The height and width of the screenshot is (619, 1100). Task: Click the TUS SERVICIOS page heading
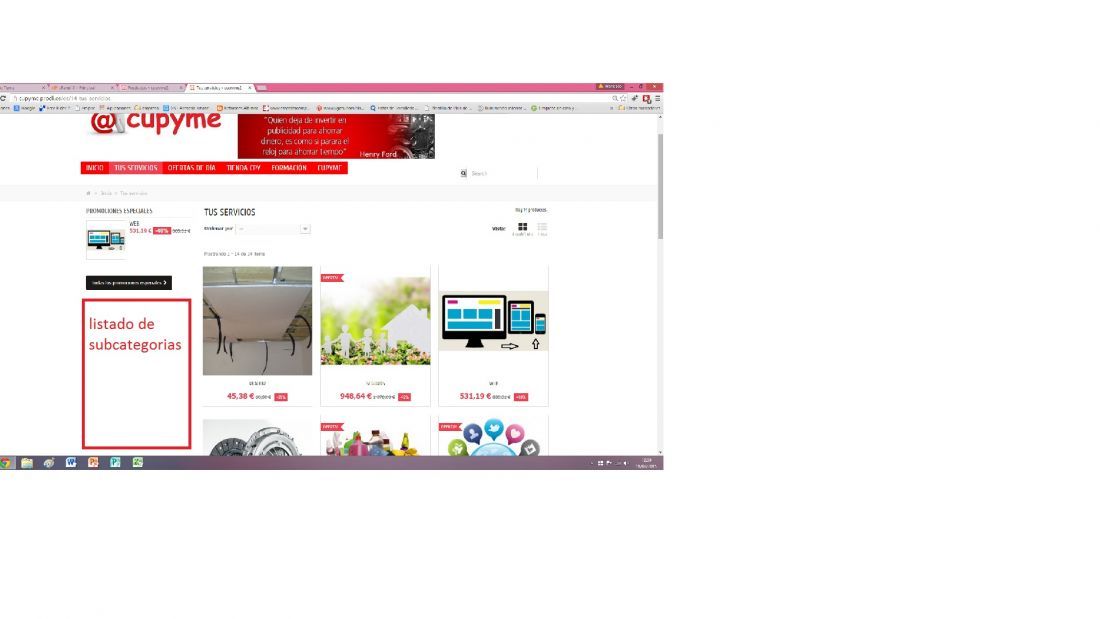229,212
